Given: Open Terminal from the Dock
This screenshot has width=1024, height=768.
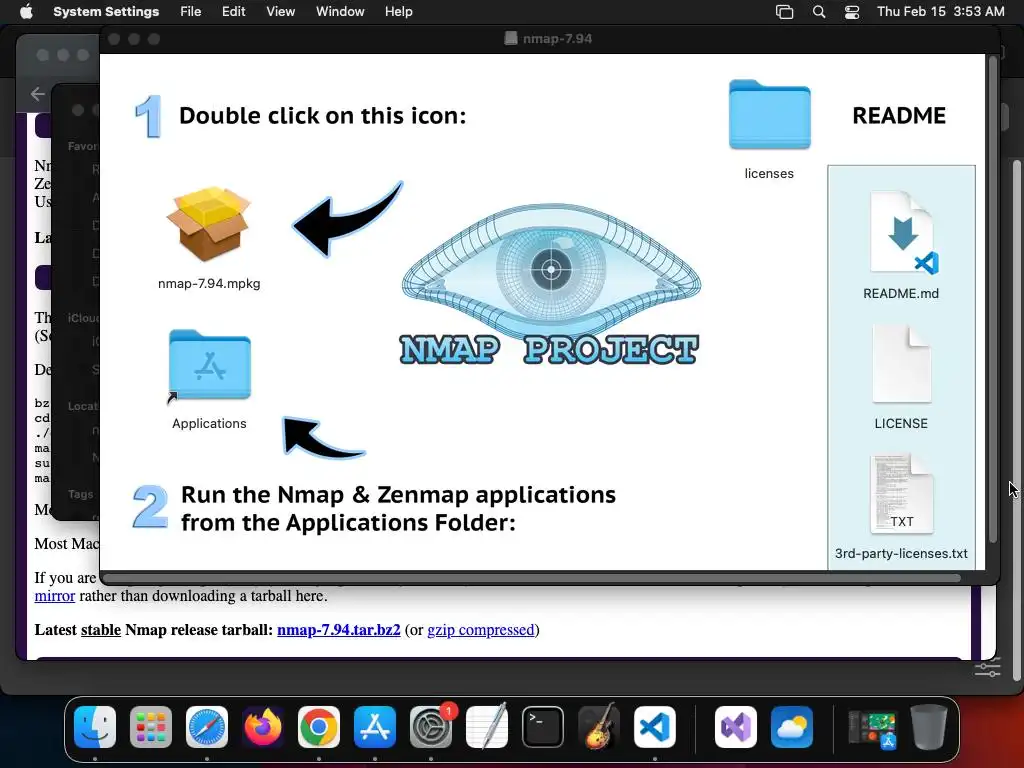Looking at the screenshot, I should tap(543, 727).
